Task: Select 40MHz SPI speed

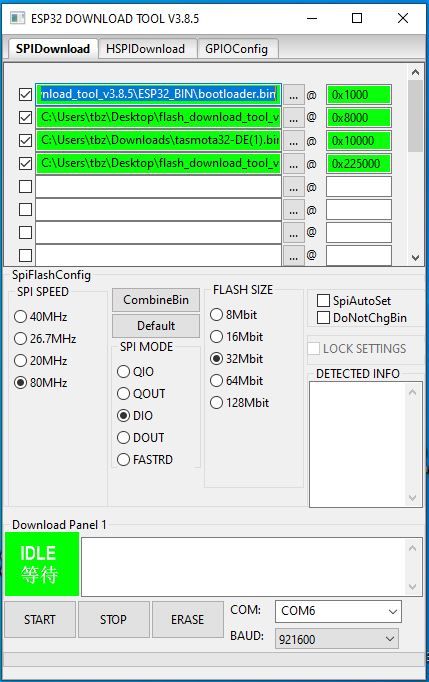Action: (x=40, y=317)
